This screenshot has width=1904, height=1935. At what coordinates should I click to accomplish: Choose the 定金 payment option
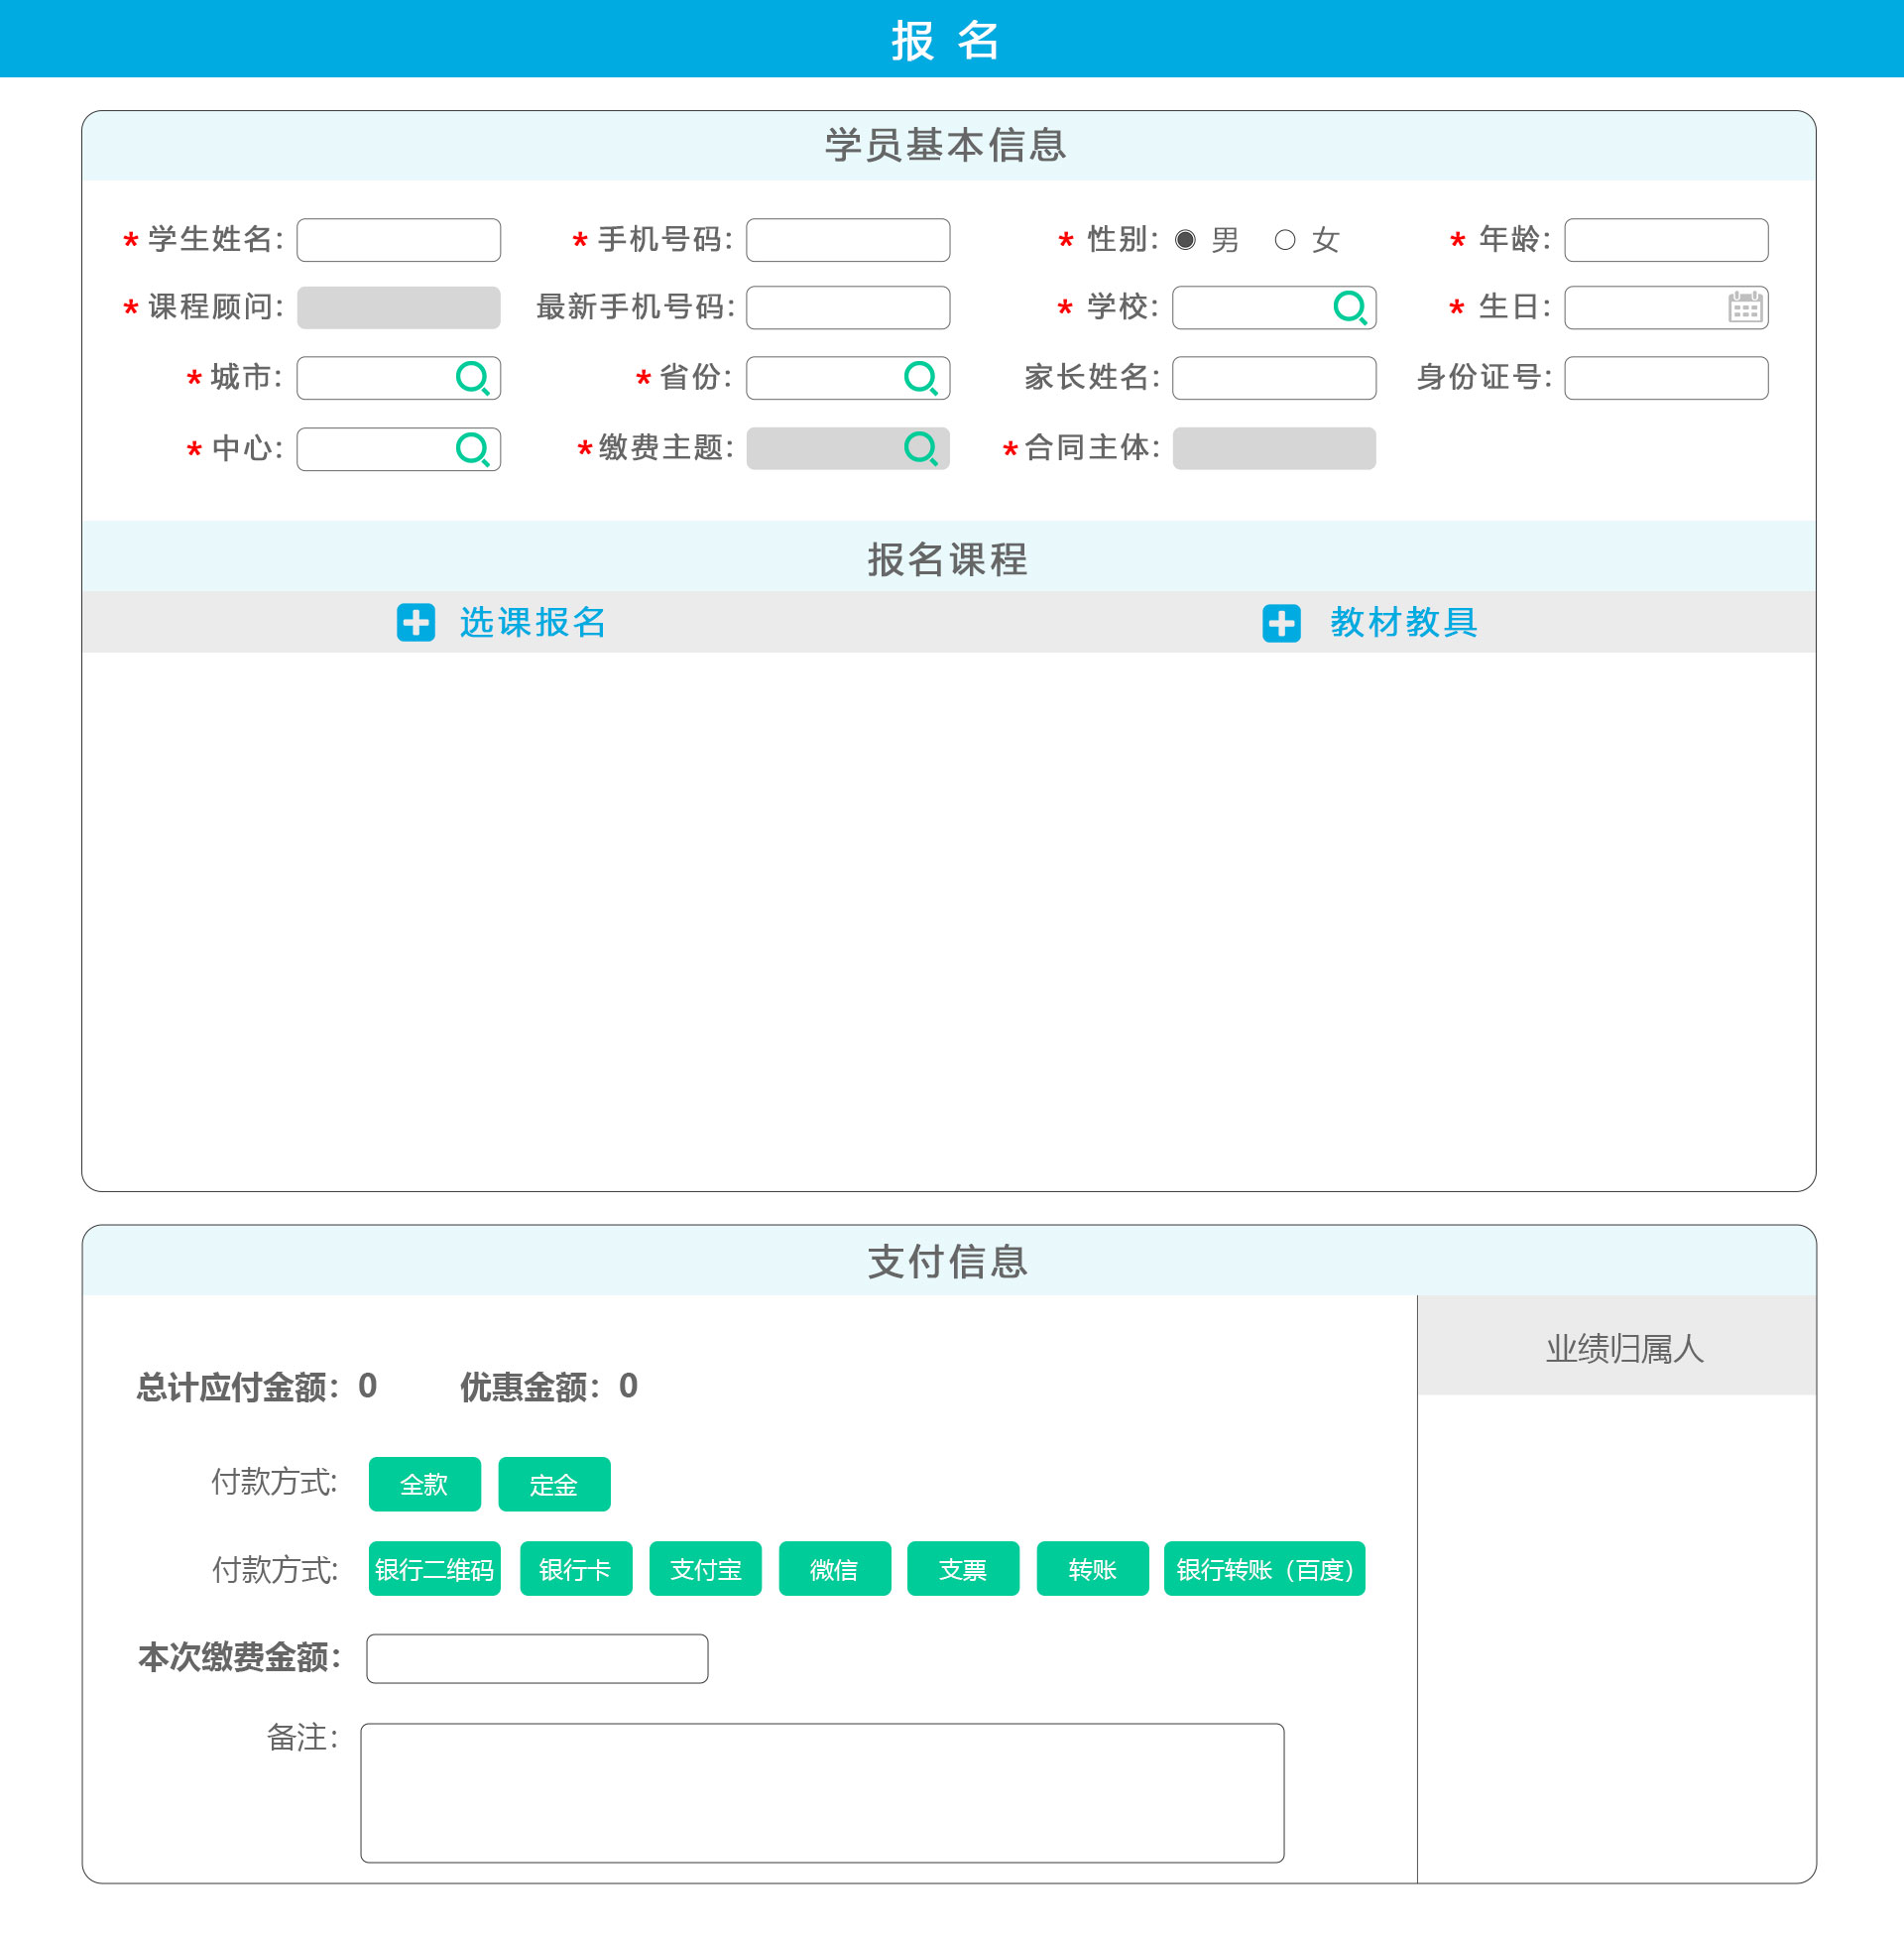554,1484
